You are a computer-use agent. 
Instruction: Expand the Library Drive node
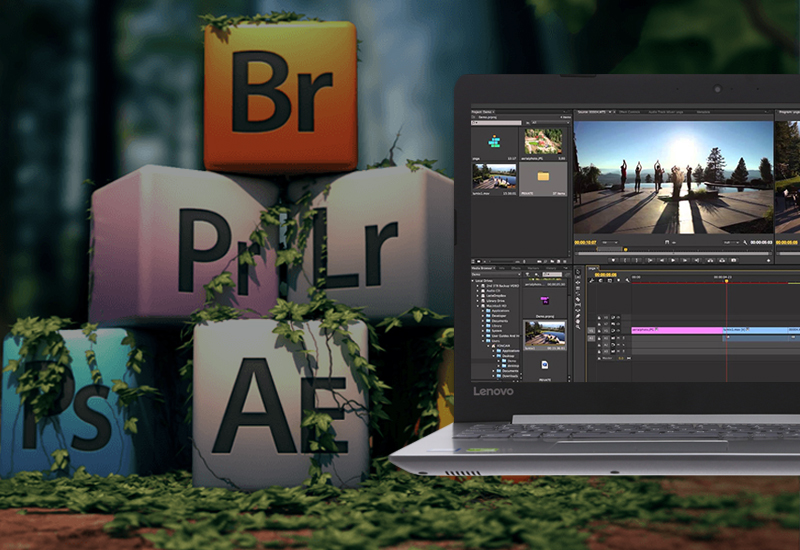pos(478,301)
